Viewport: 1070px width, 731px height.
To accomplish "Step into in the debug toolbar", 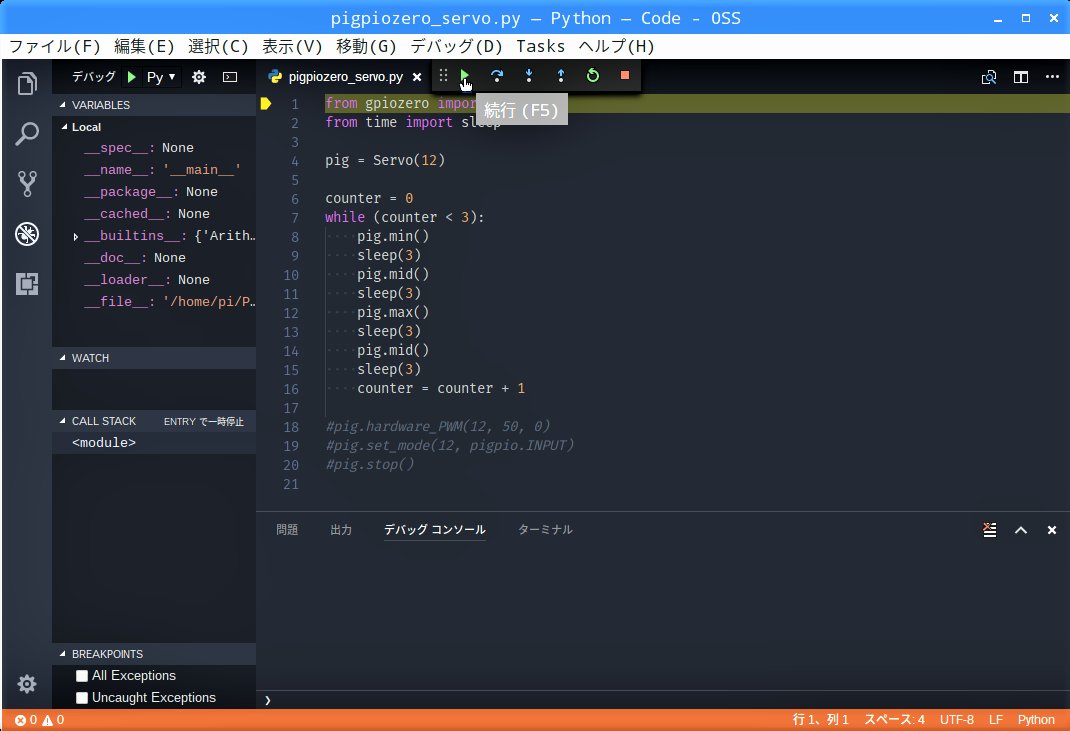I will tap(529, 76).
